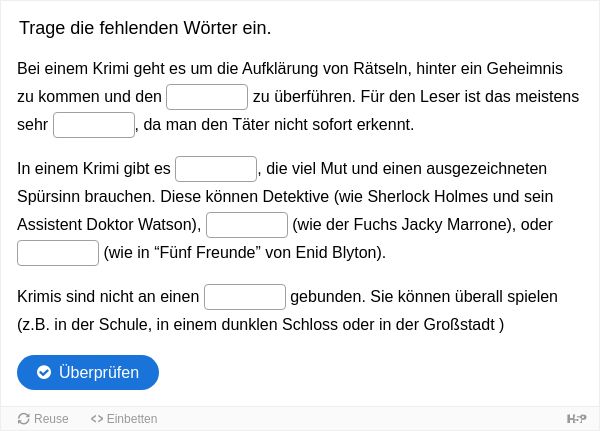
Task: Click the code brackets Einbetten icon
Action: pos(97,419)
